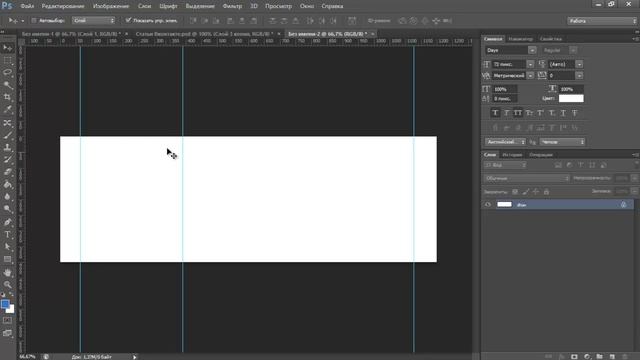The image size is (640, 360).
Task: Click the text color swatch in Символ panel
Action: [571, 98]
